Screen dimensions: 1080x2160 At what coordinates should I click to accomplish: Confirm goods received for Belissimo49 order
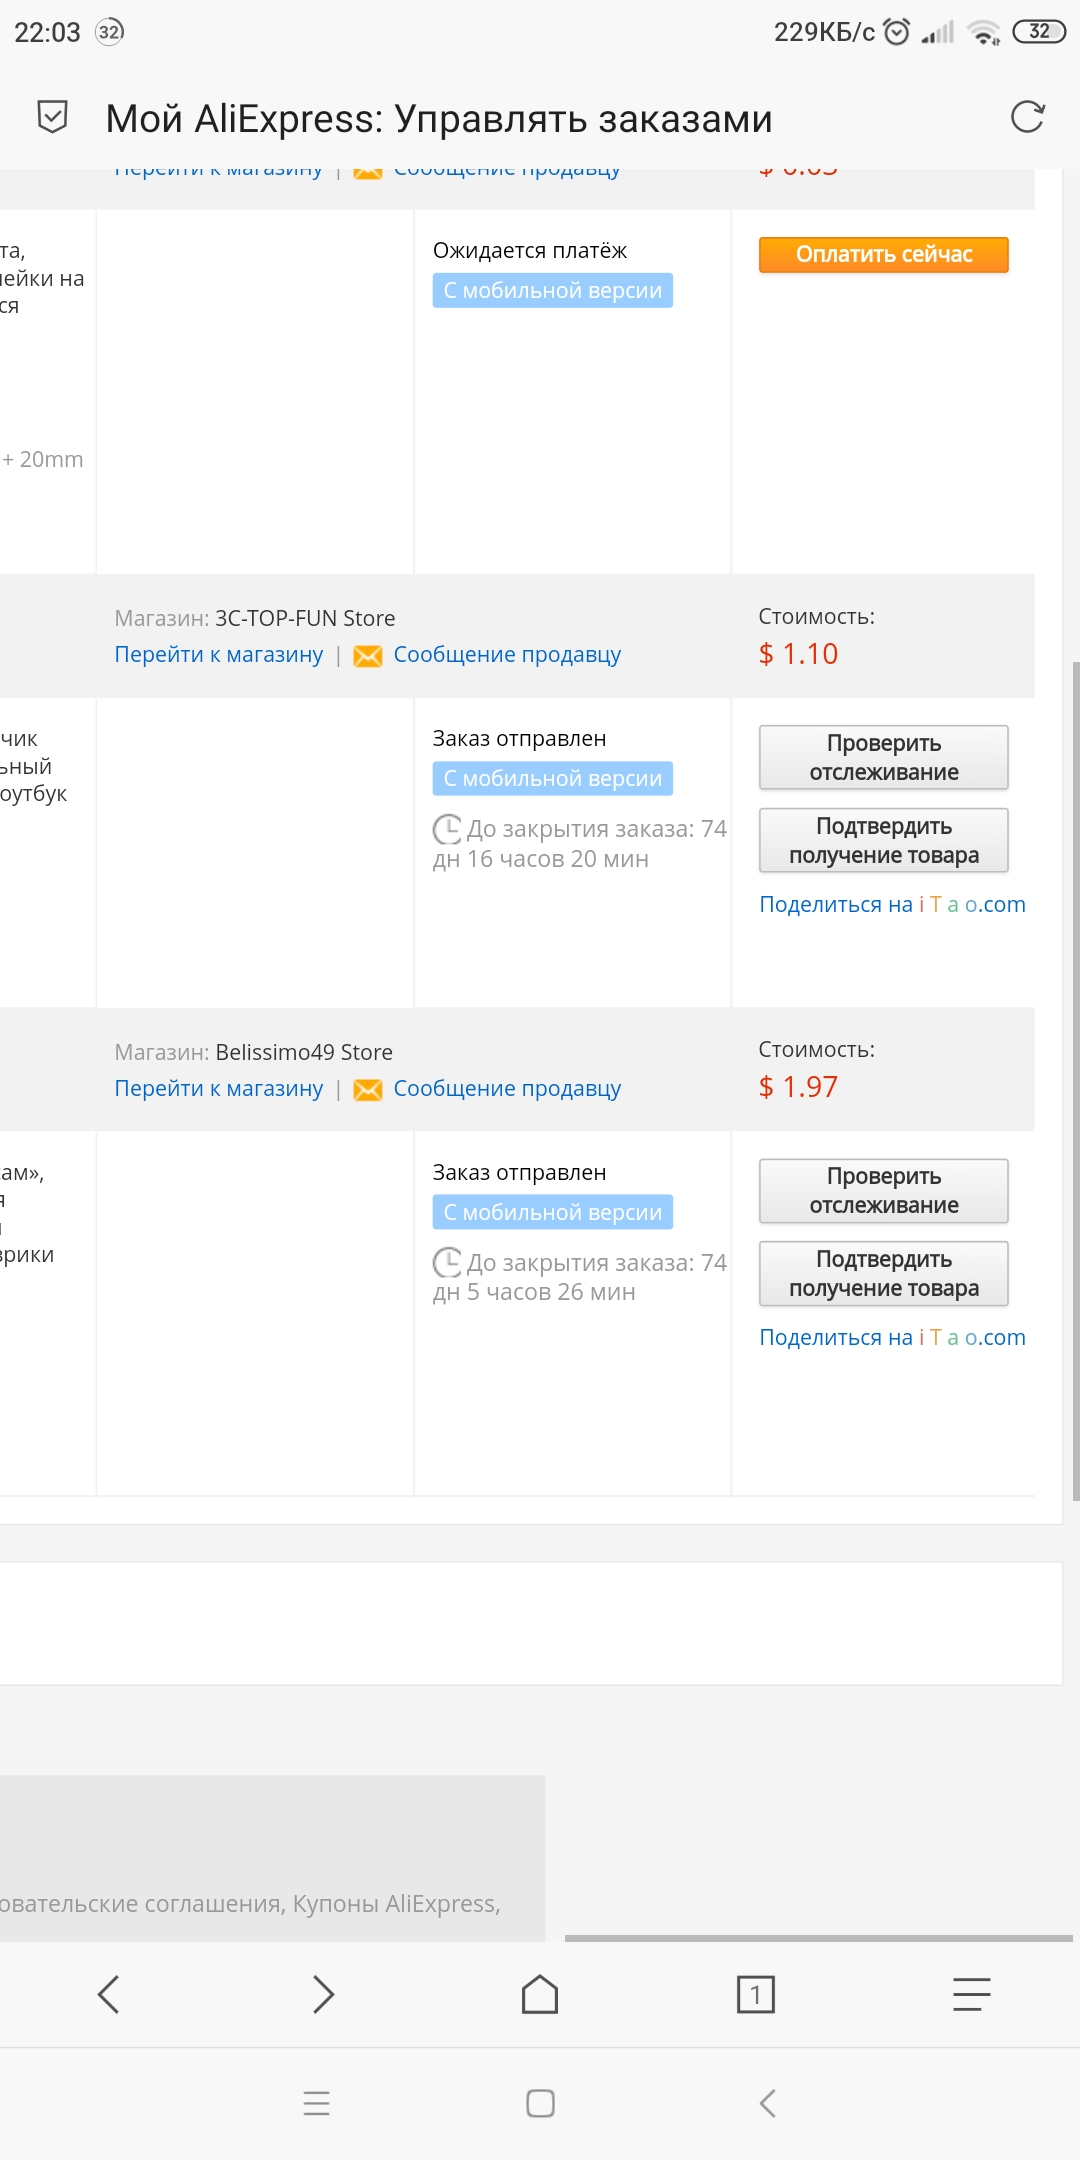[884, 1273]
